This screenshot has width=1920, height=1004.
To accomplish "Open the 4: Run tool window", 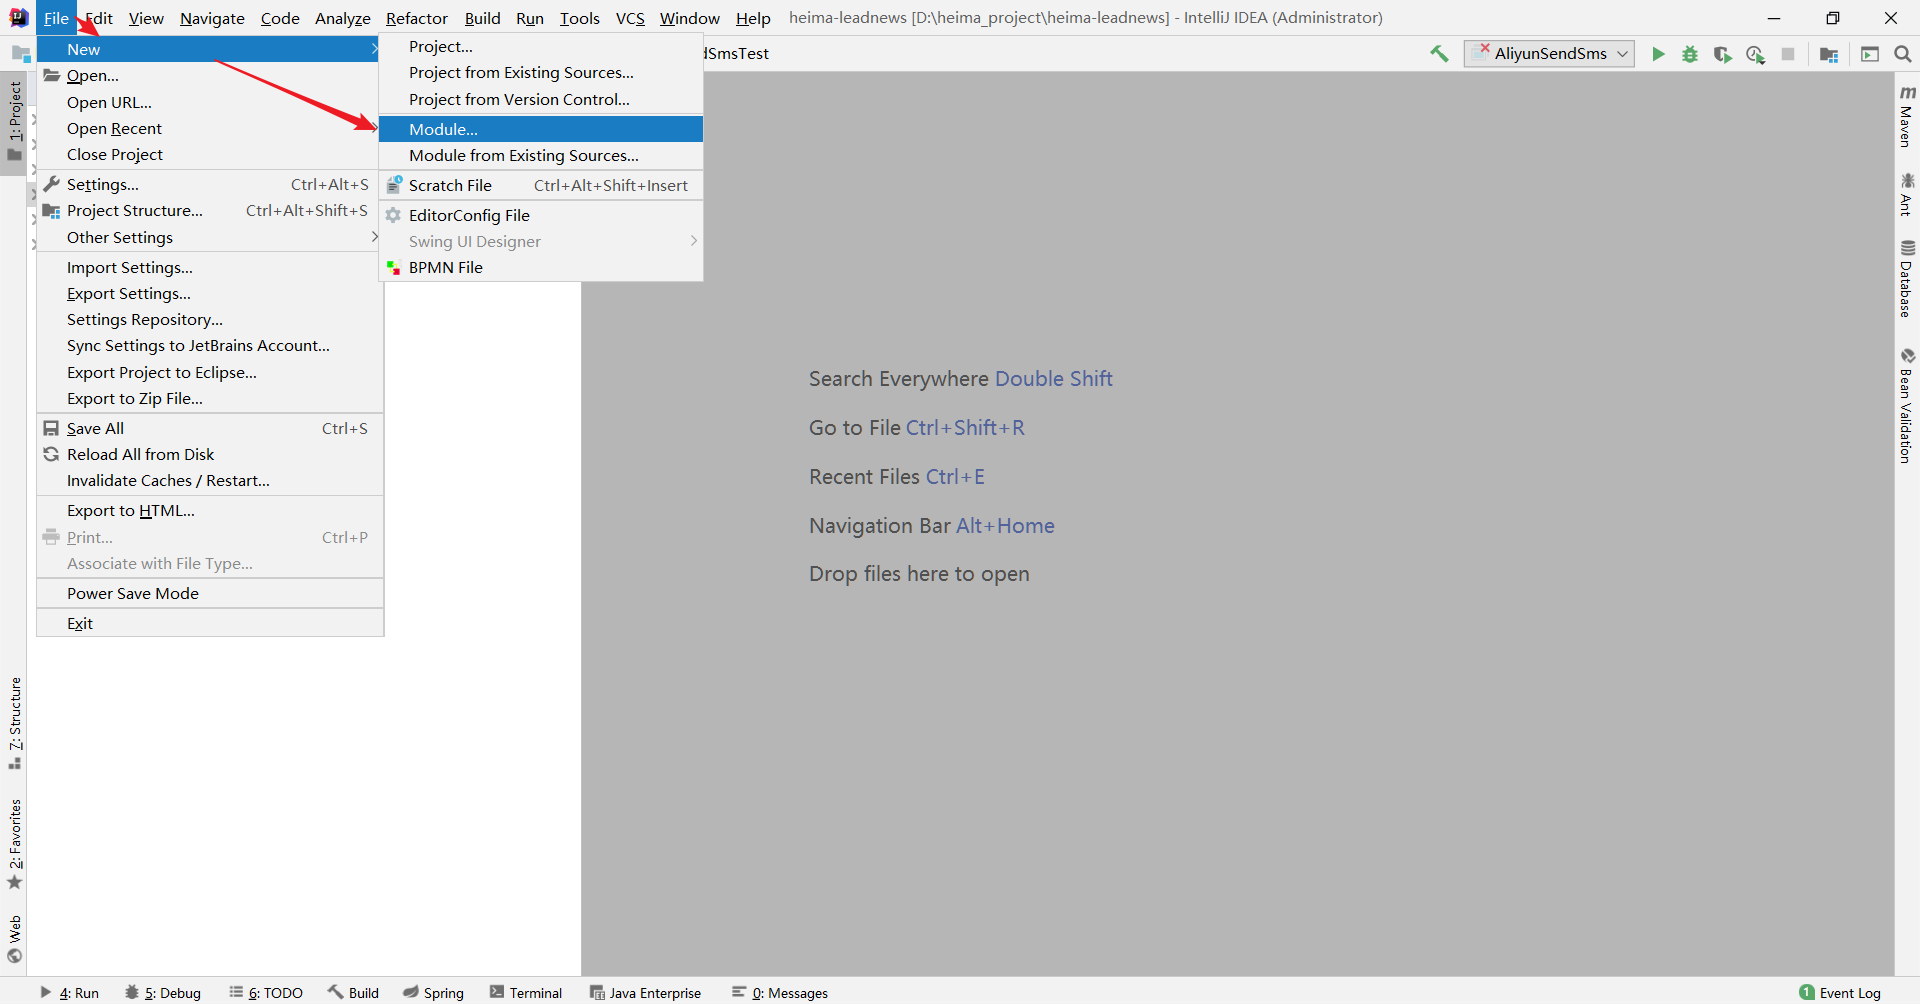I will [69, 992].
